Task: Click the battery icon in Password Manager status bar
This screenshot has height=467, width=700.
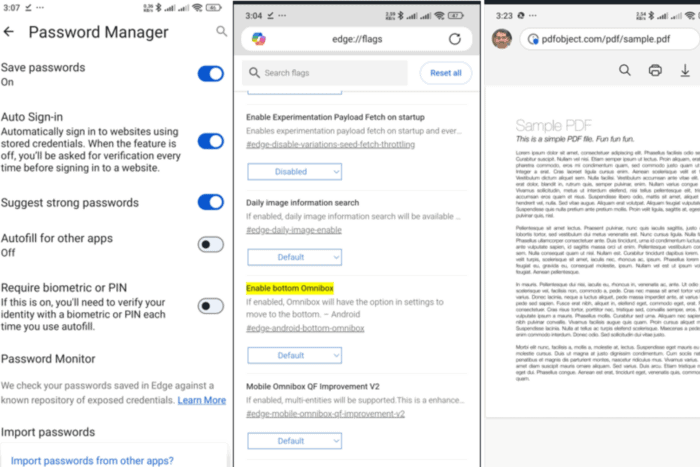Action: point(214,8)
